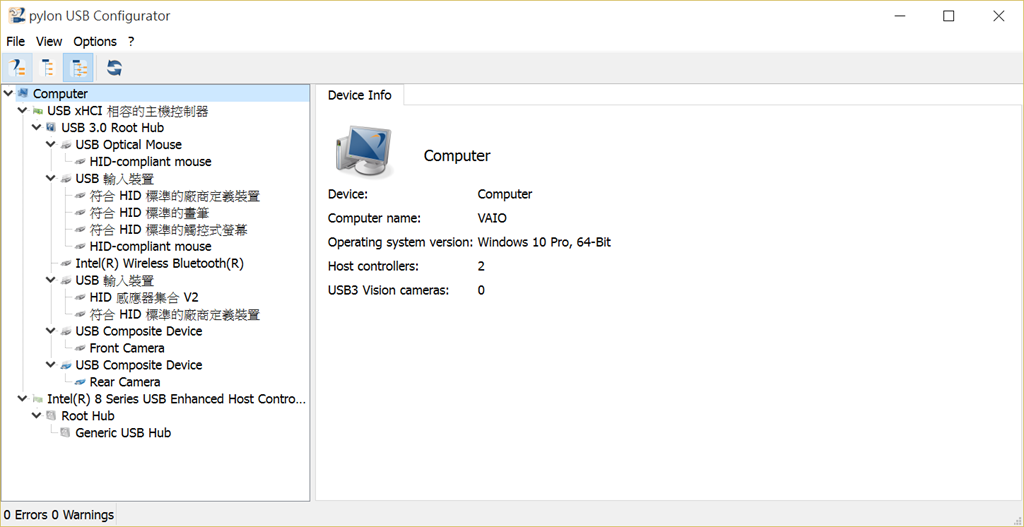1024x527 pixels.
Task: Click the pylon app icon in title bar
Action: (16, 16)
